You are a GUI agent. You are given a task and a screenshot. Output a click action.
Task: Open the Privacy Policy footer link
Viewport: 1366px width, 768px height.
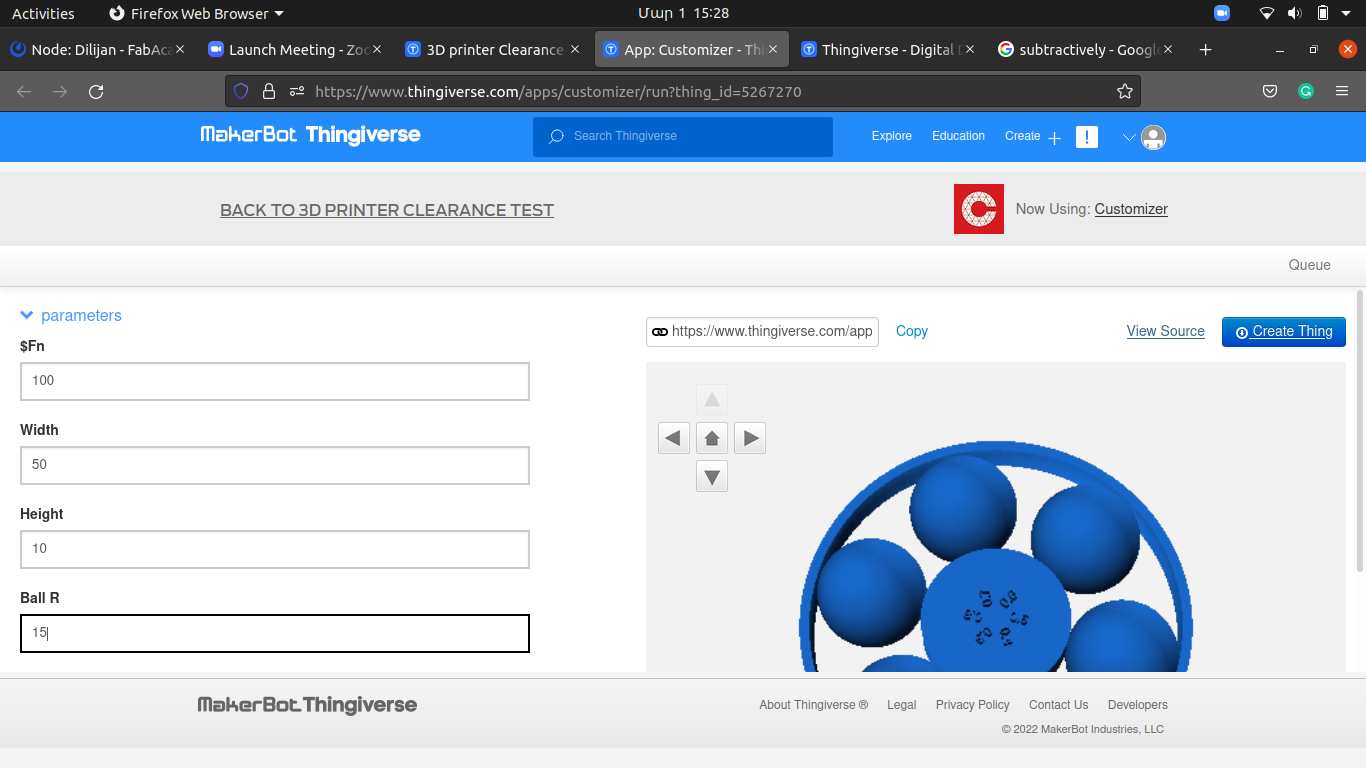[973, 705]
